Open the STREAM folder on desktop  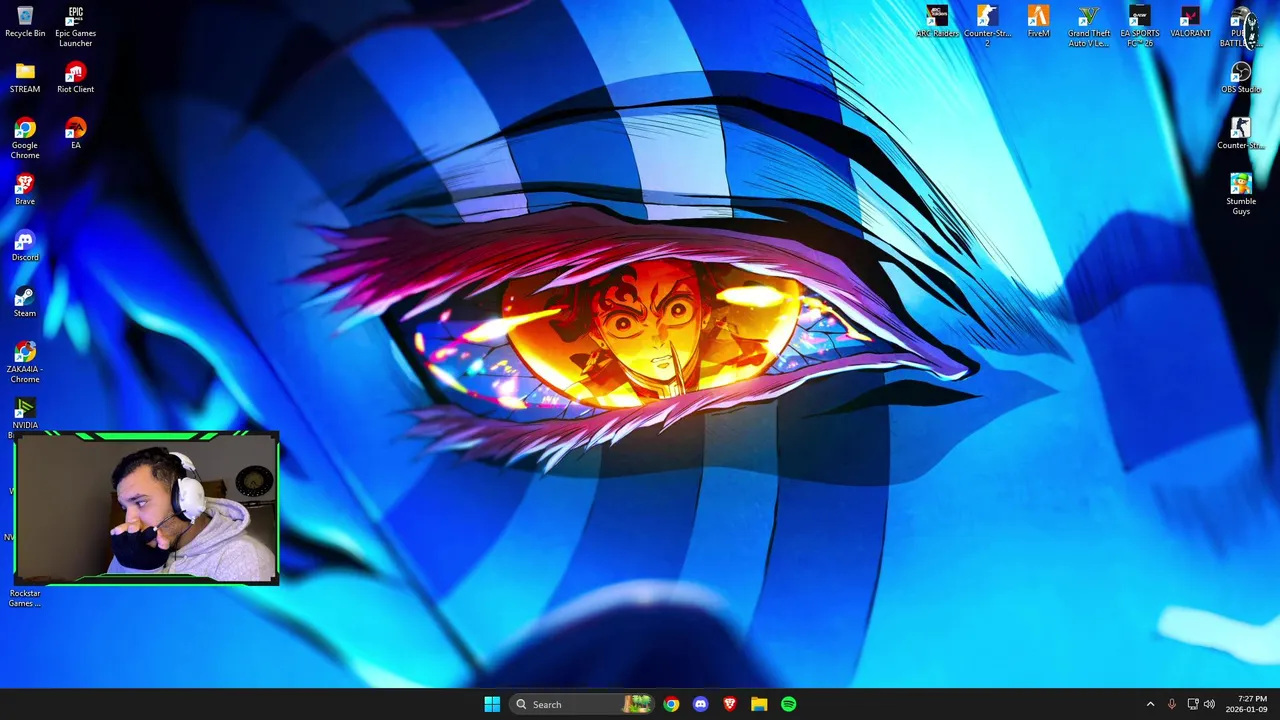25,78
